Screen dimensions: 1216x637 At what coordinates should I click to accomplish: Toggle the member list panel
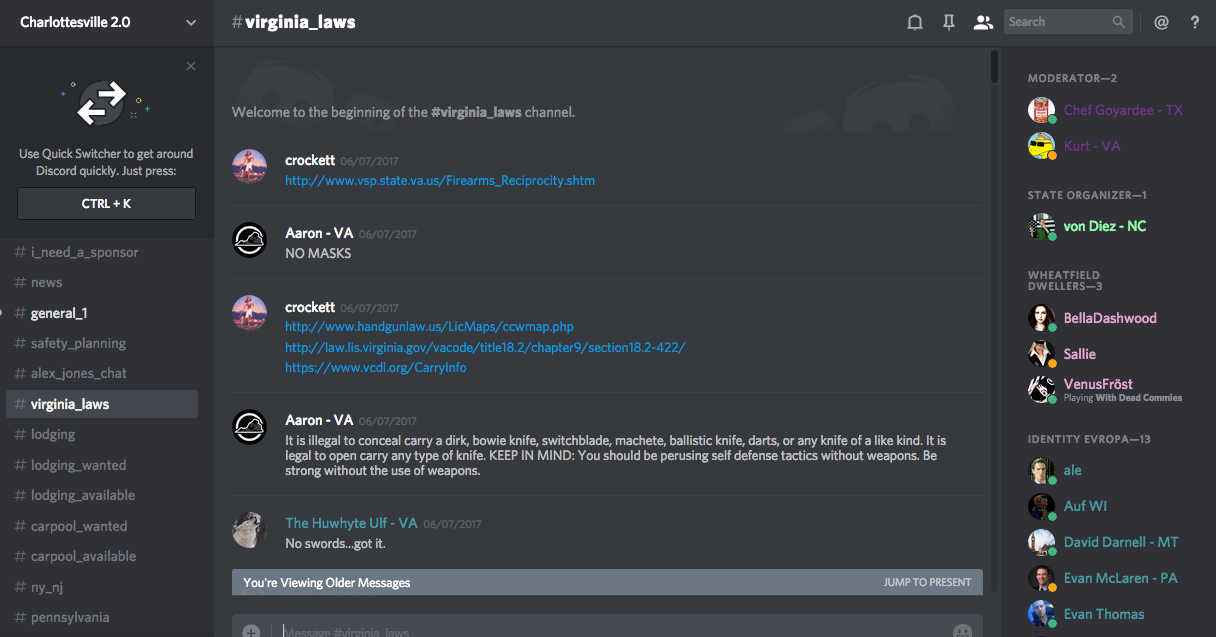[x=983, y=22]
